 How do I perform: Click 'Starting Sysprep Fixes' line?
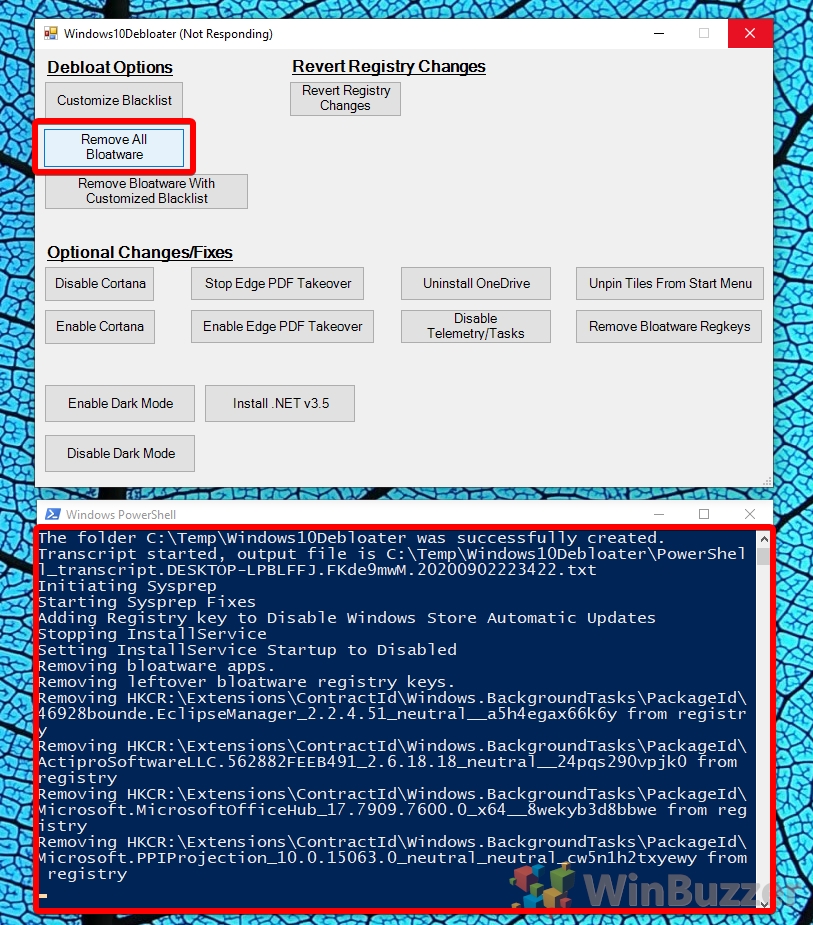coord(147,602)
